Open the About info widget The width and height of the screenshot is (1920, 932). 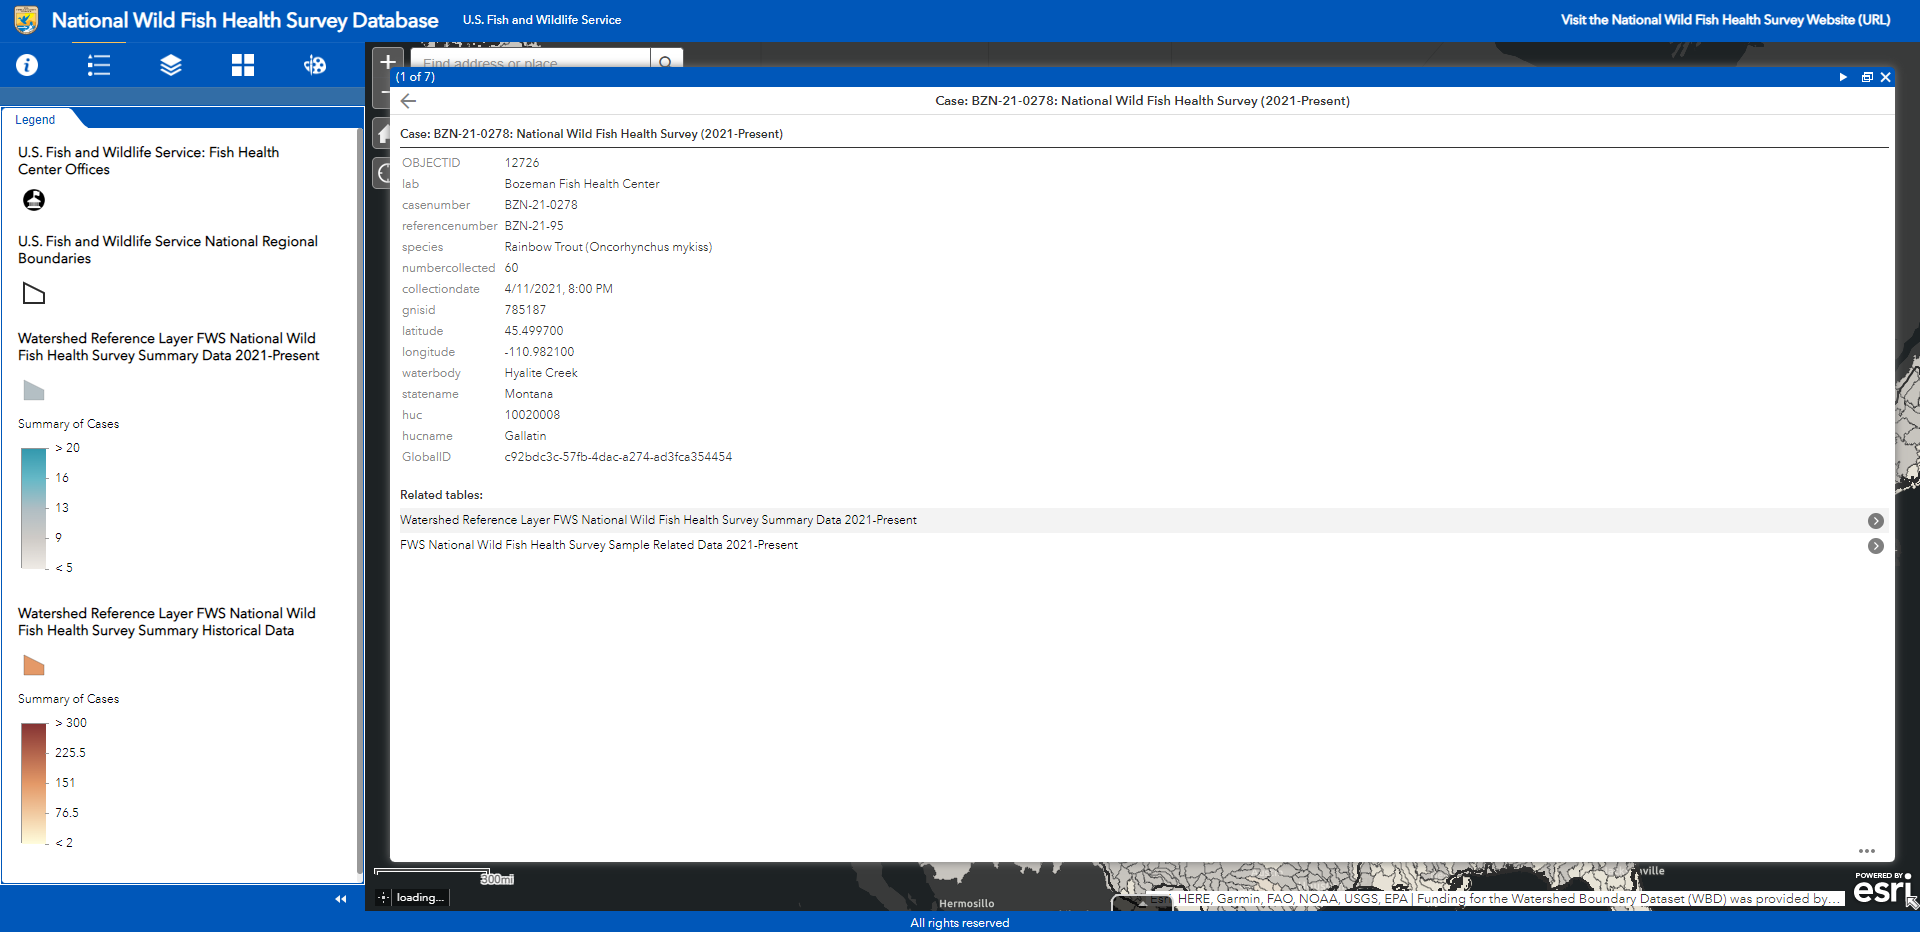[x=27, y=65]
